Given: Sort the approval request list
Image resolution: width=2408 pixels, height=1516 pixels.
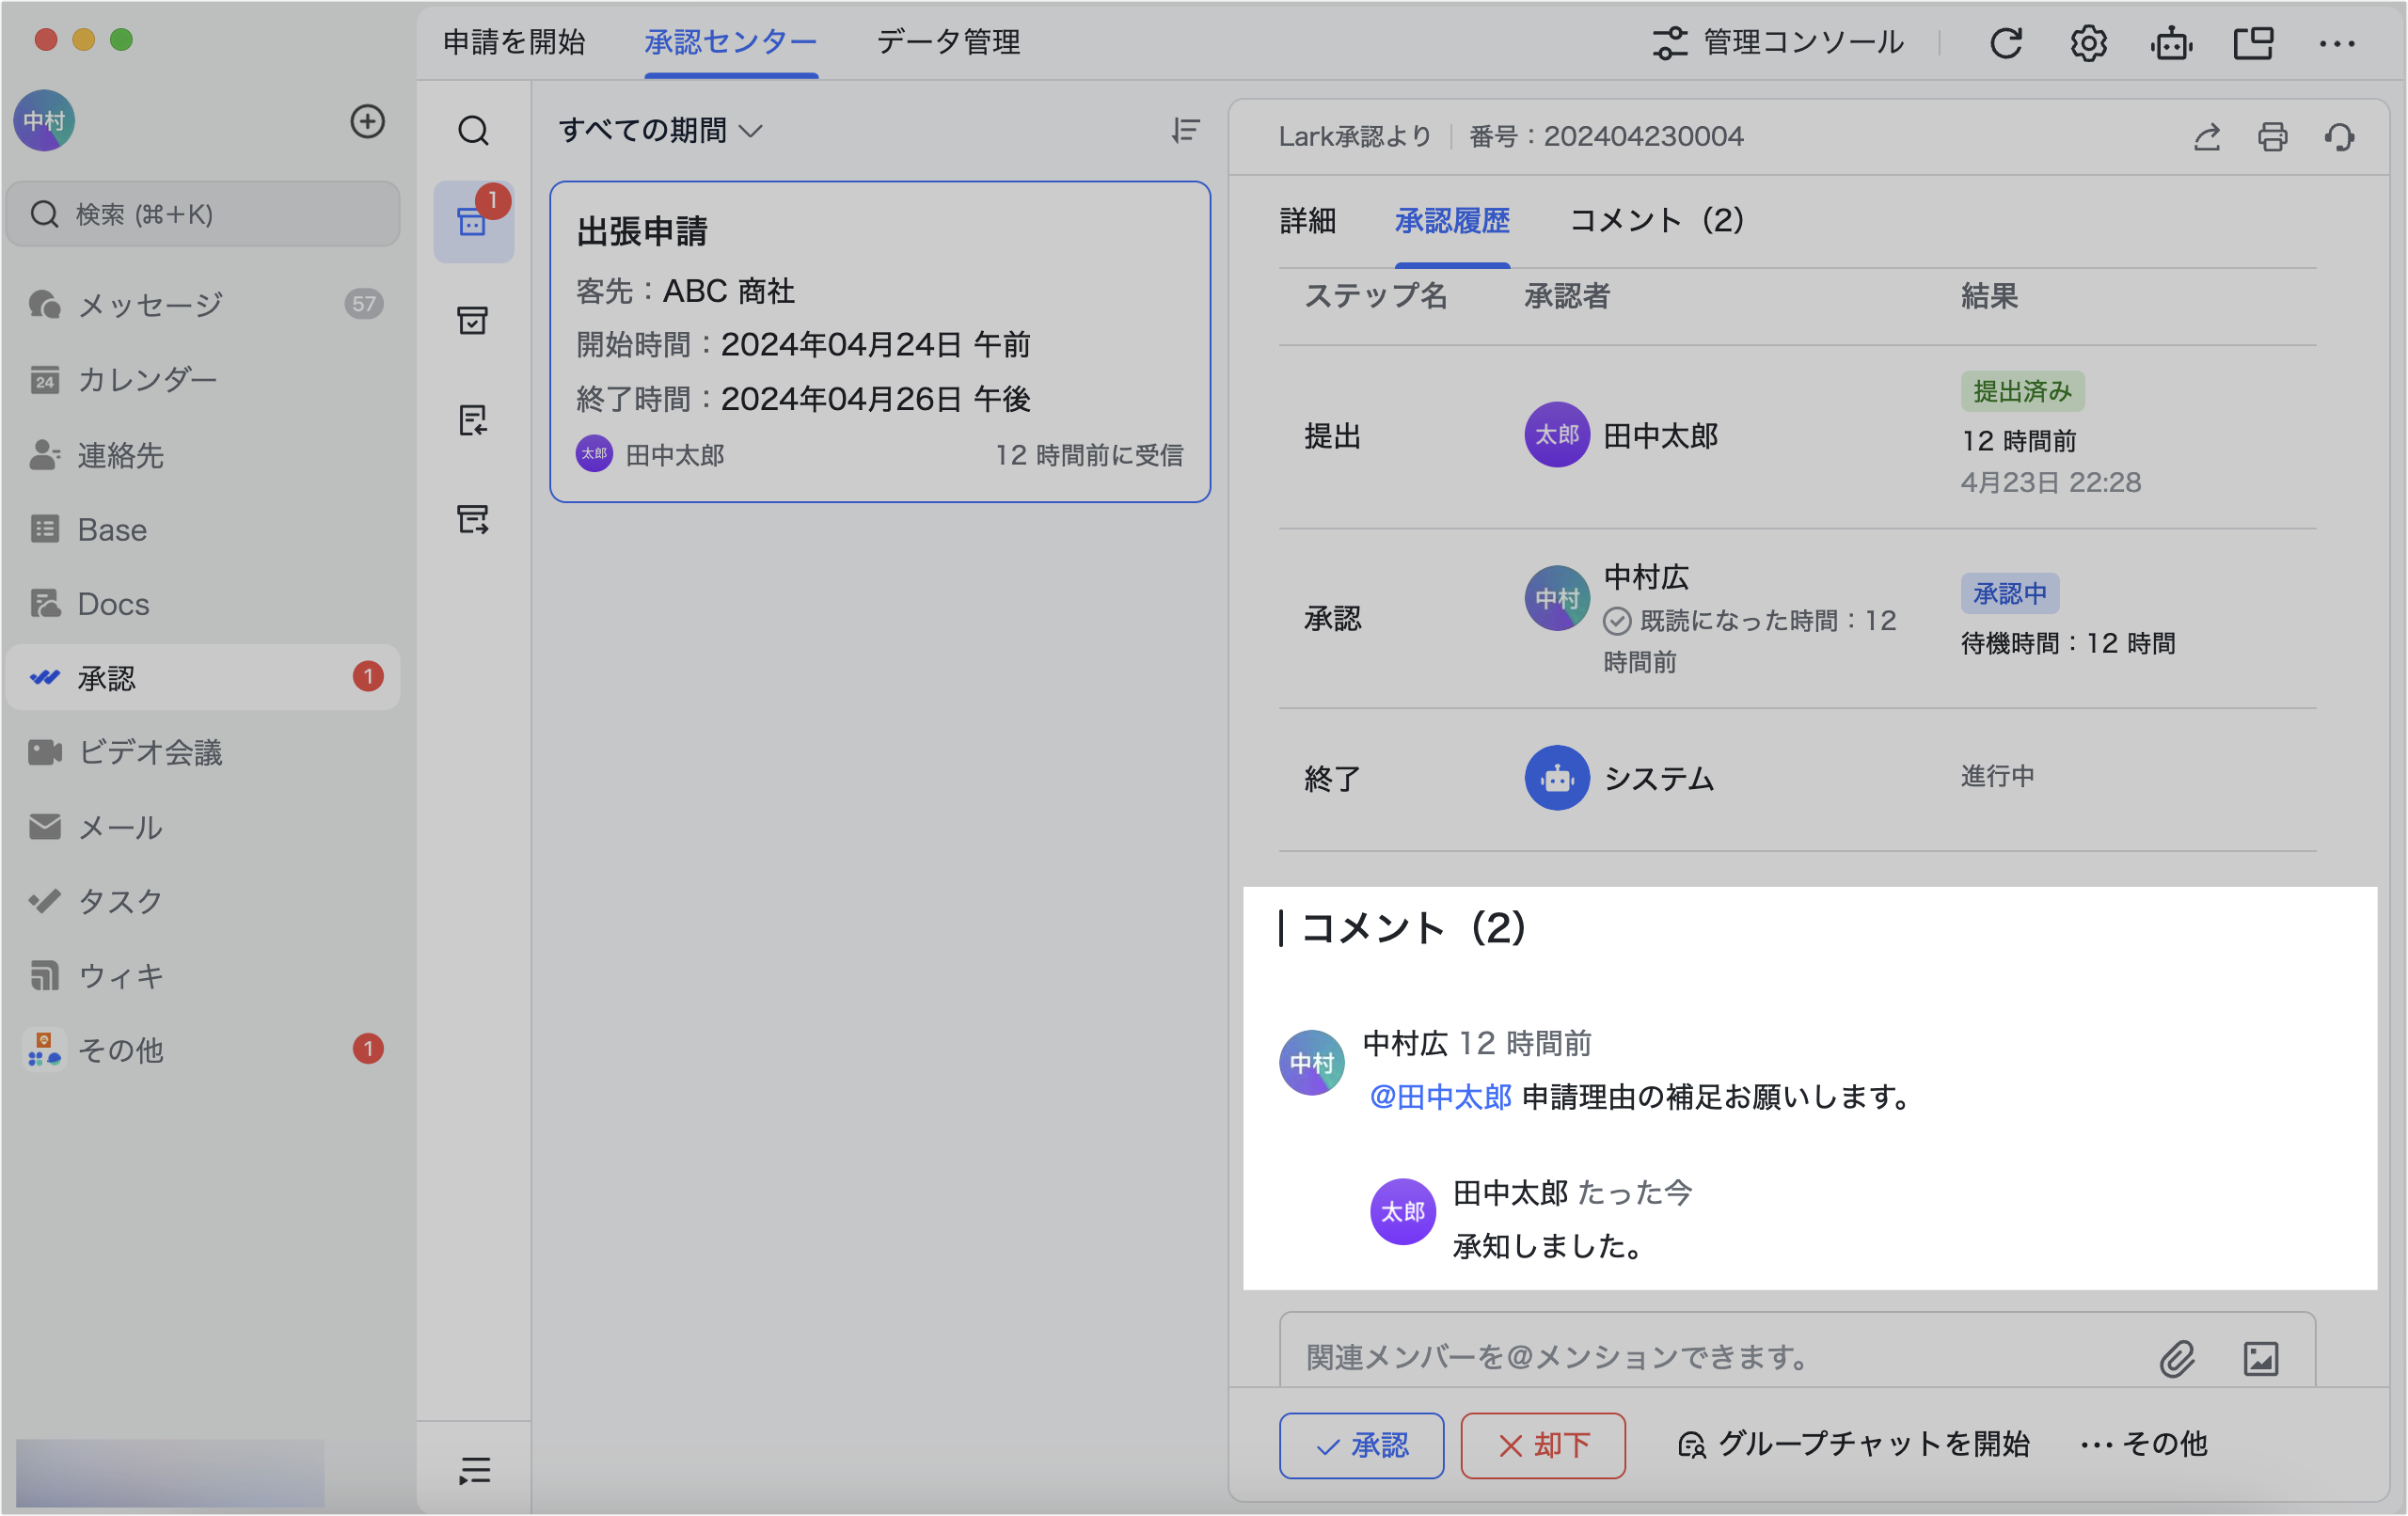Looking at the screenshot, I should click(x=1182, y=131).
